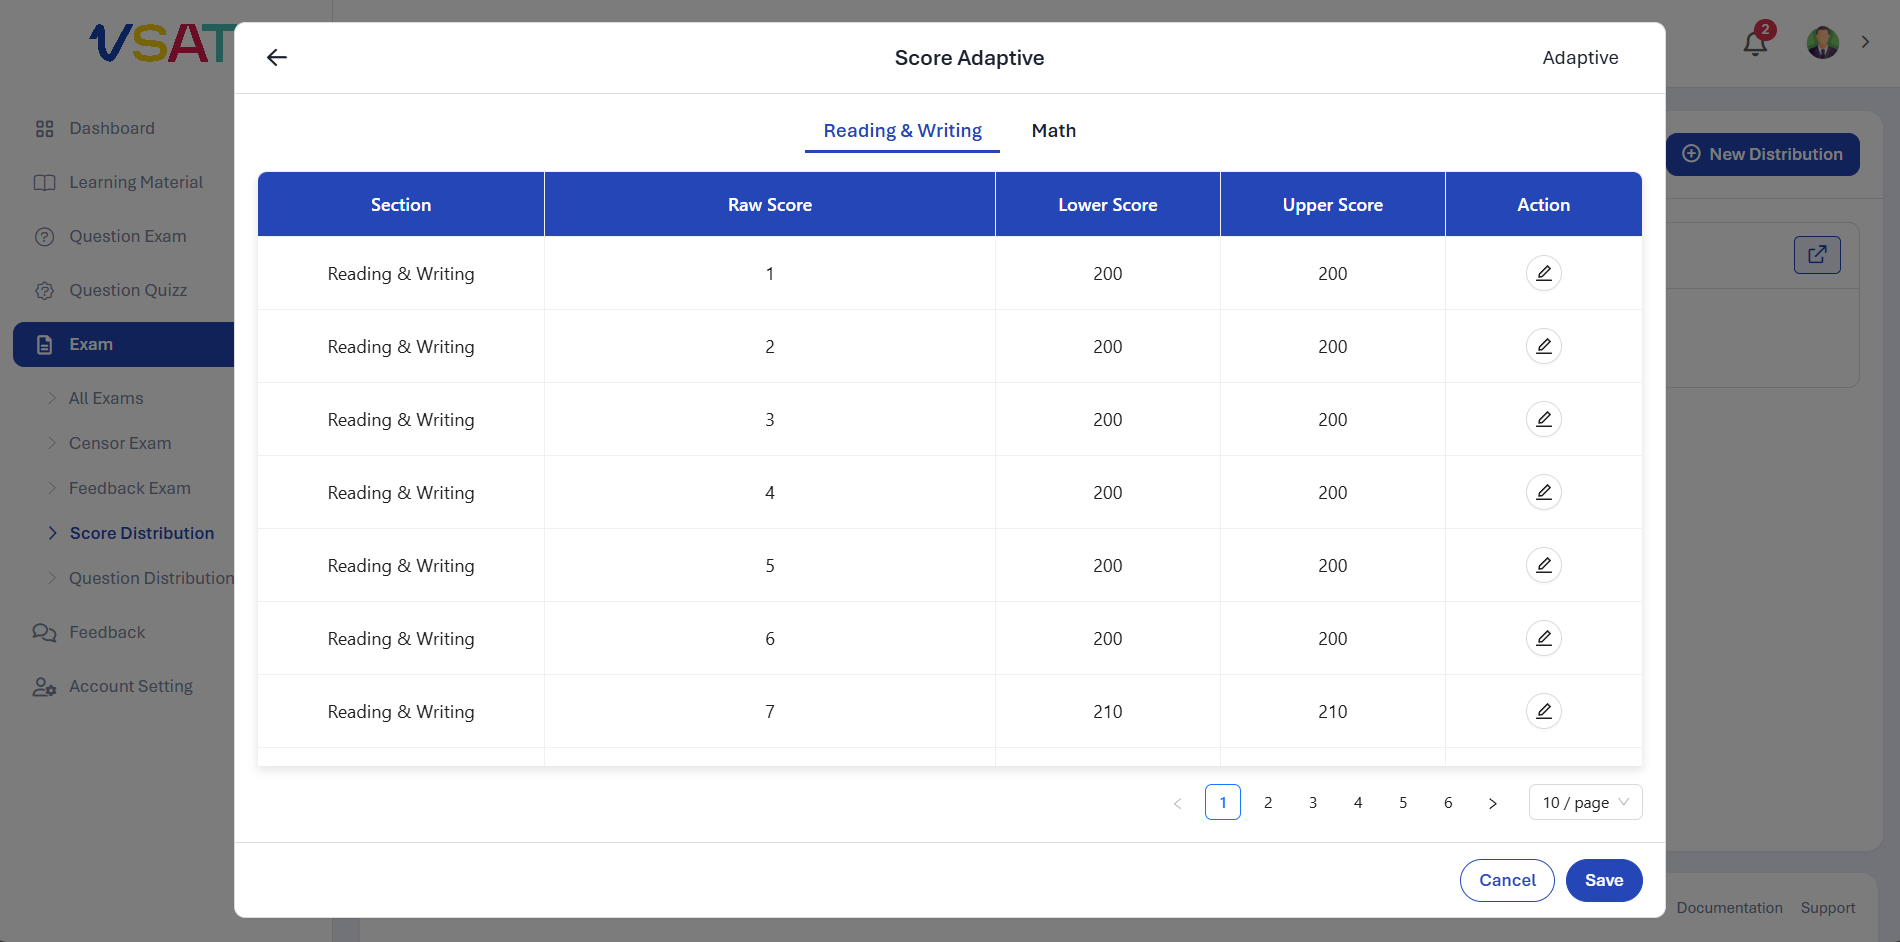Select Score Distribution in sidebar
1900x942 pixels.
pos(142,533)
